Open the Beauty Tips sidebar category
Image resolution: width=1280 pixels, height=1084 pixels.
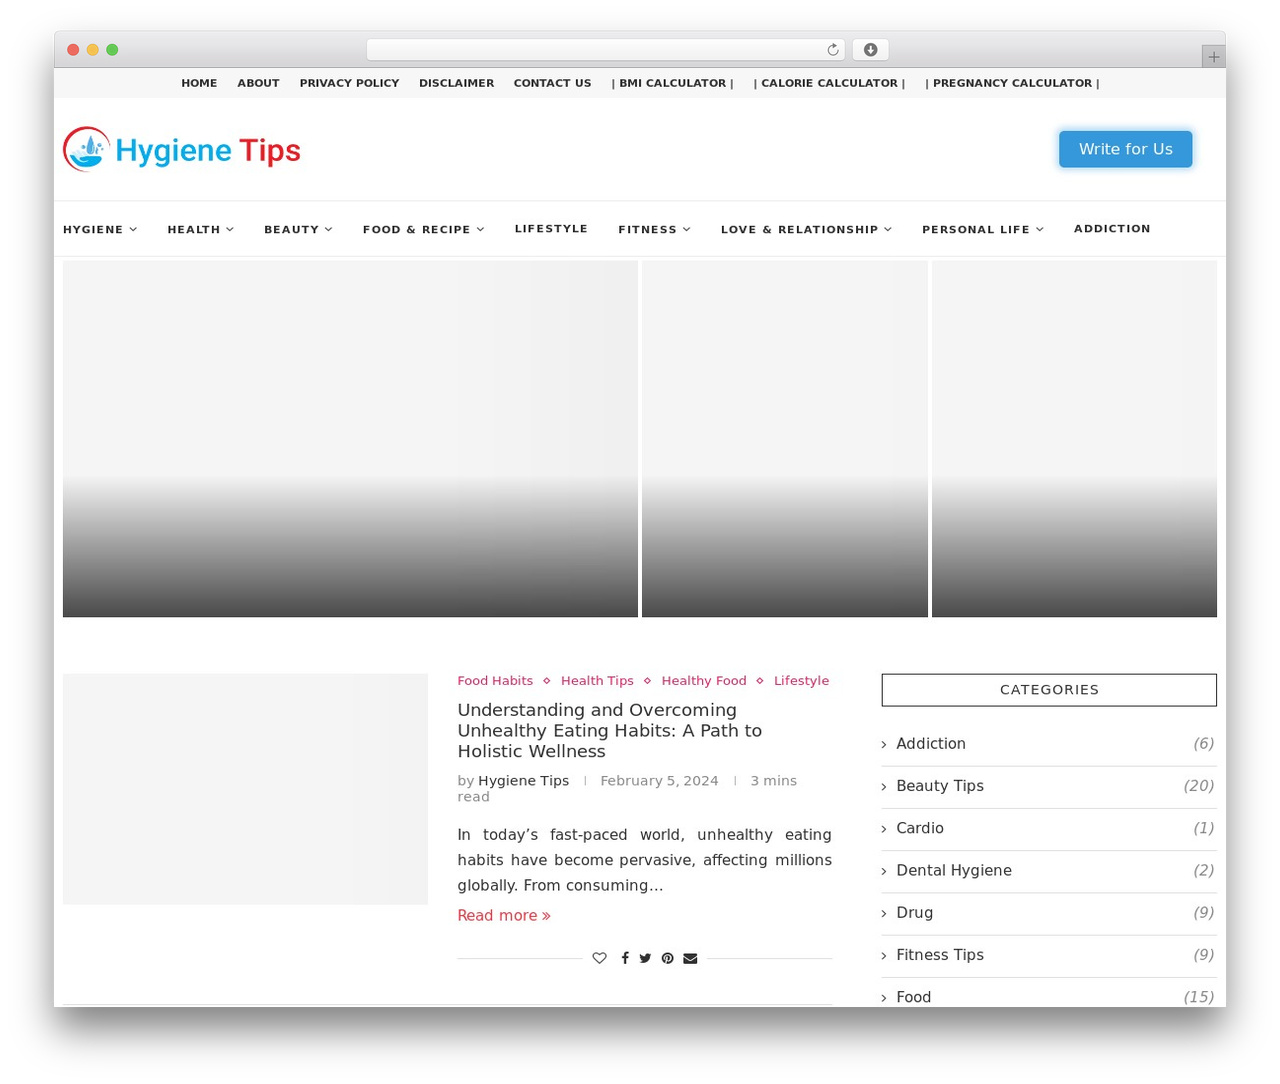point(940,786)
